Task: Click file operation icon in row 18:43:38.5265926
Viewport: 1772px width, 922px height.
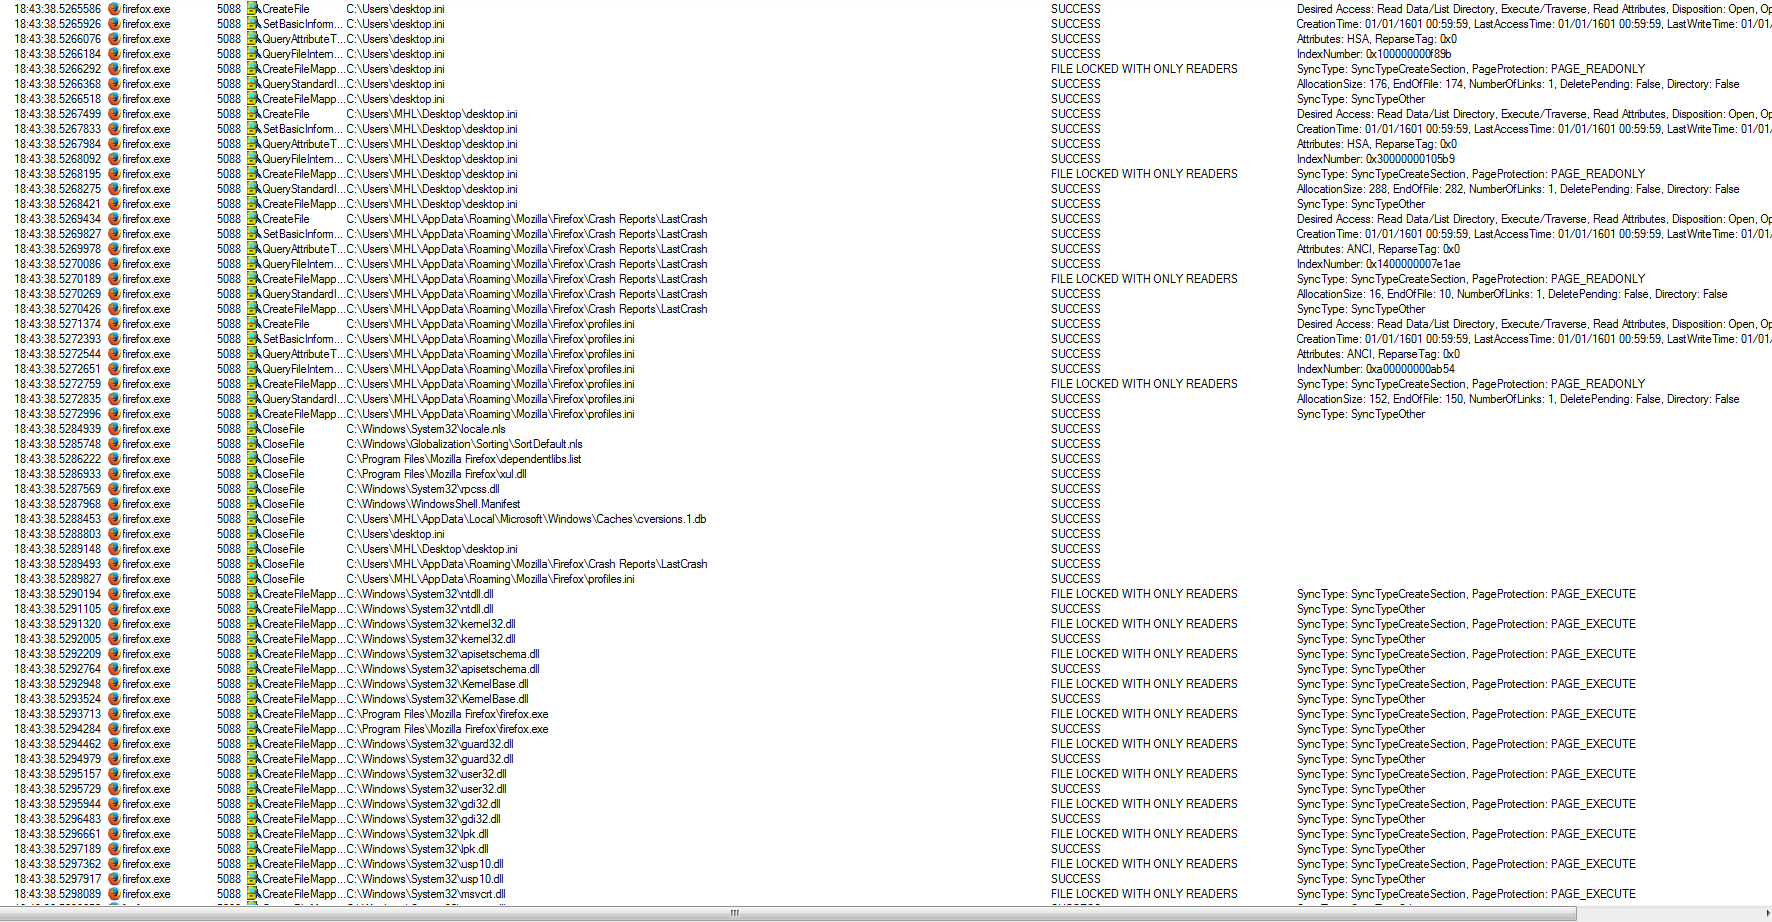Action: pyautogui.click(x=254, y=24)
